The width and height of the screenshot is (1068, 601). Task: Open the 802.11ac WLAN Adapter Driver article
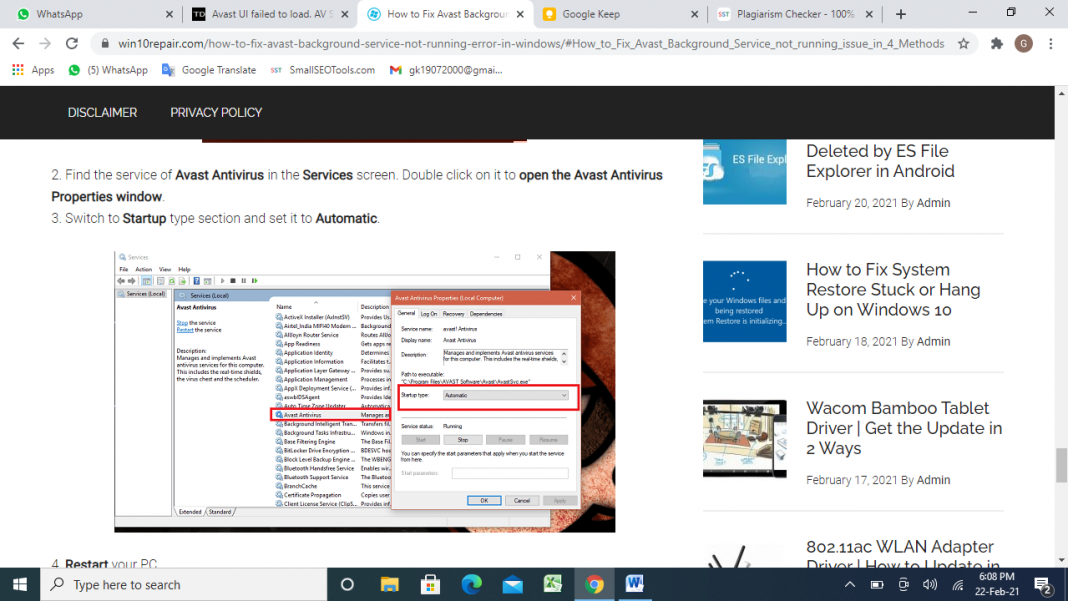tap(902, 555)
